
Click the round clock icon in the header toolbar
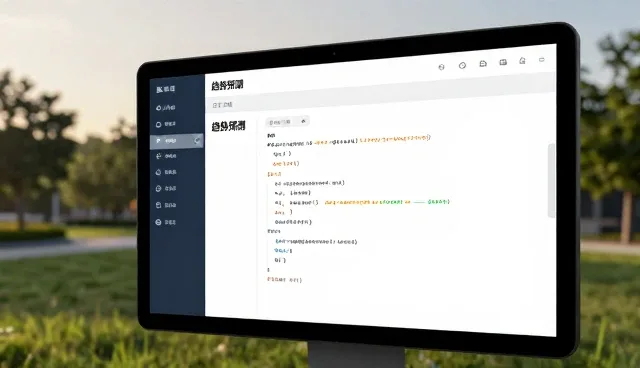462,65
